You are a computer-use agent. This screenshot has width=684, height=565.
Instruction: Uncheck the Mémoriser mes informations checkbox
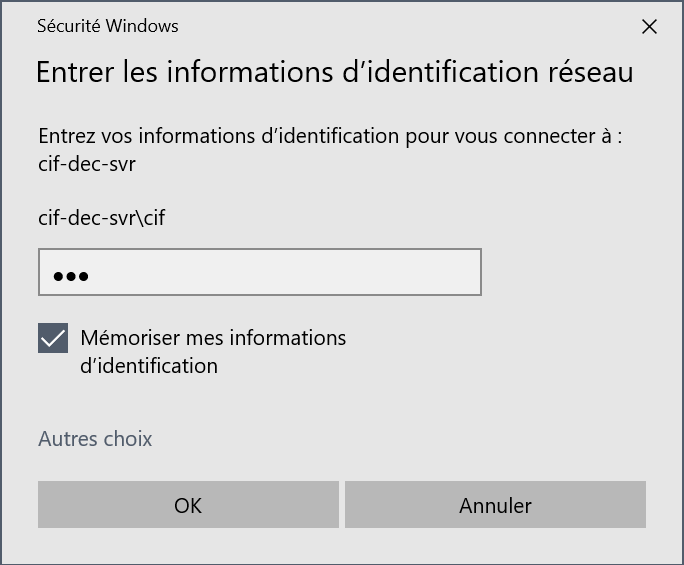point(53,339)
